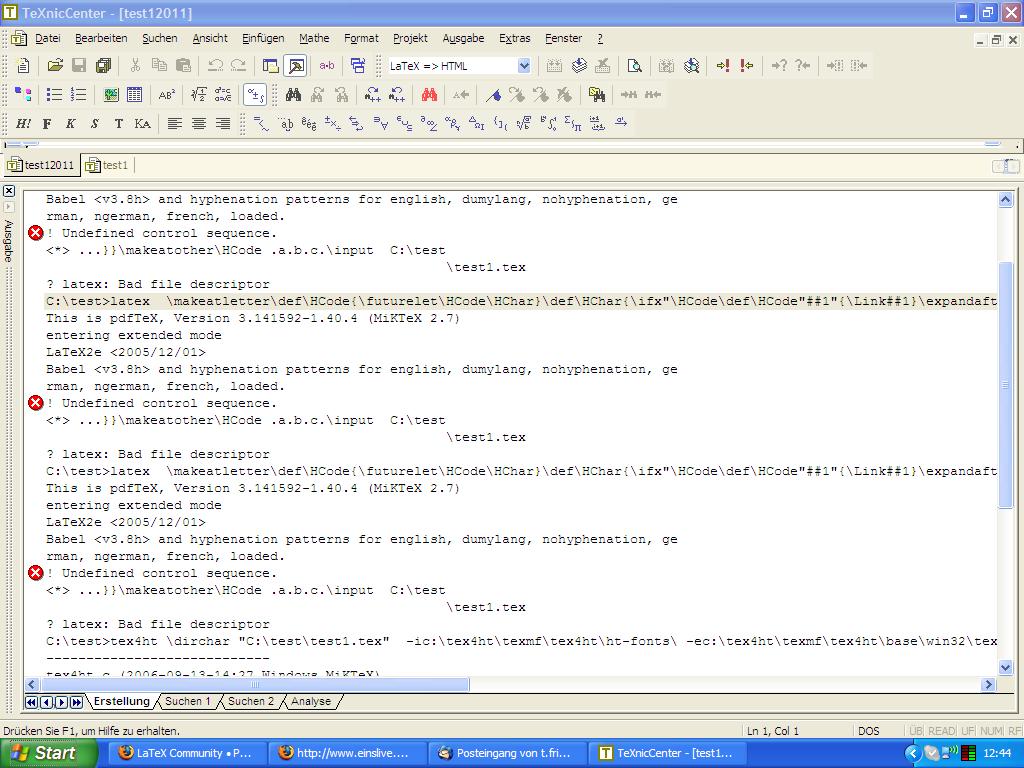Insert numbered enumerate list icon
Screen dimensions: 1024x768
point(78,95)
